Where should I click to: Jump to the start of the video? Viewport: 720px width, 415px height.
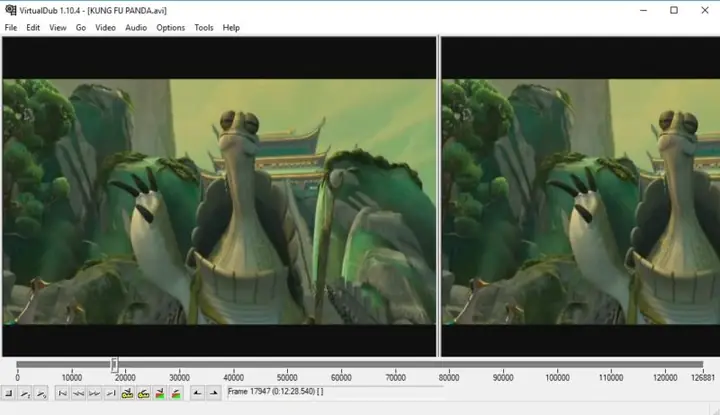62,393
